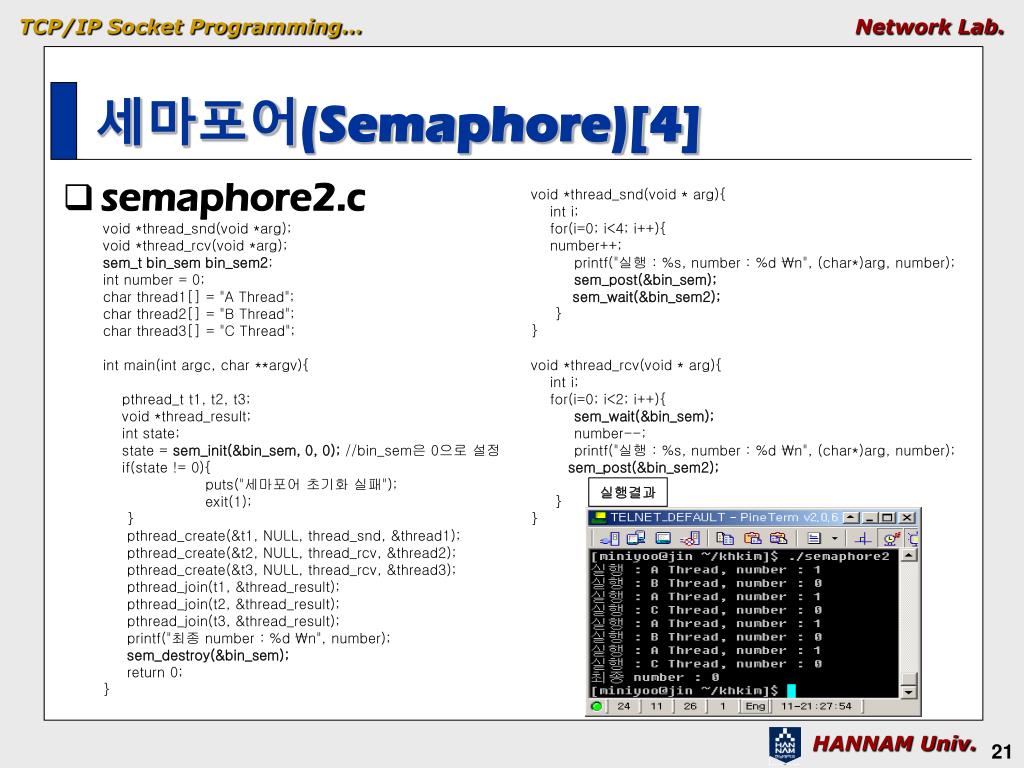
Task: Click the Disconnect icon with red cross
Action: 690,539
